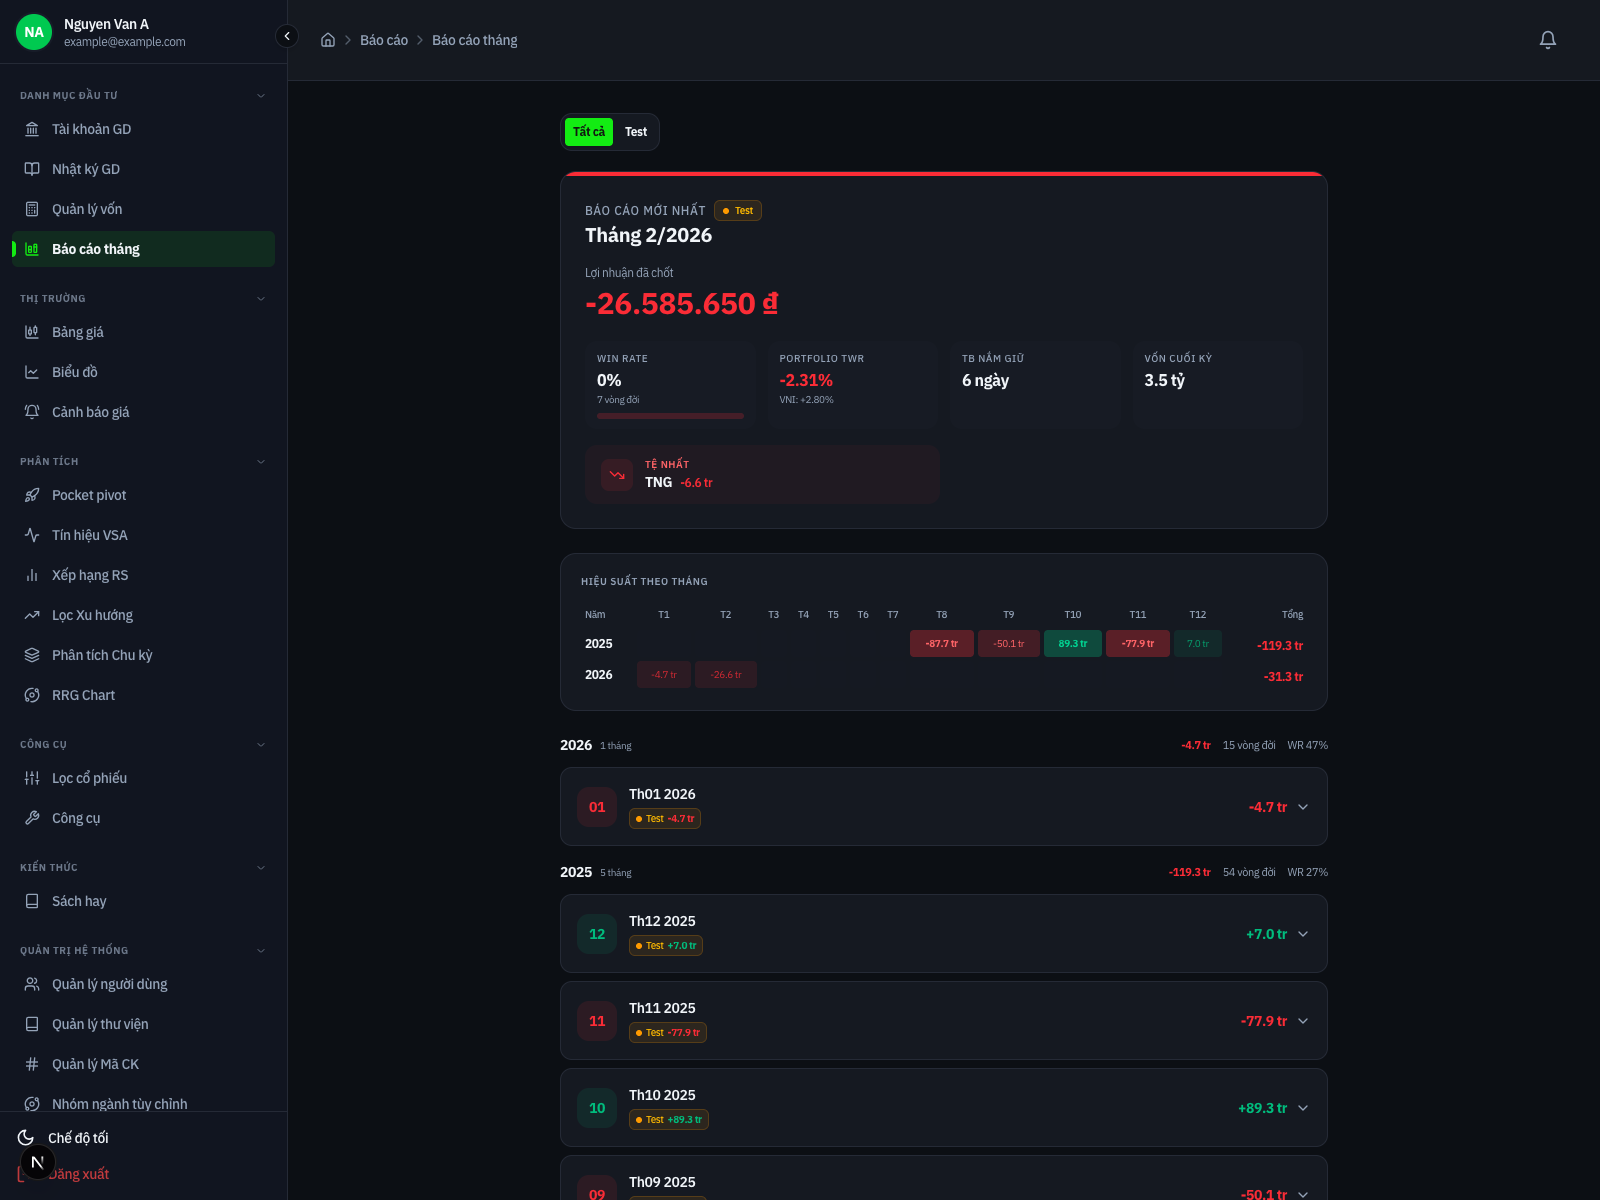This screenshot has height=1200, width=1600.
Task: Click the Lọc cổ phiếu sliders icon
Action: tap(32, 778)
